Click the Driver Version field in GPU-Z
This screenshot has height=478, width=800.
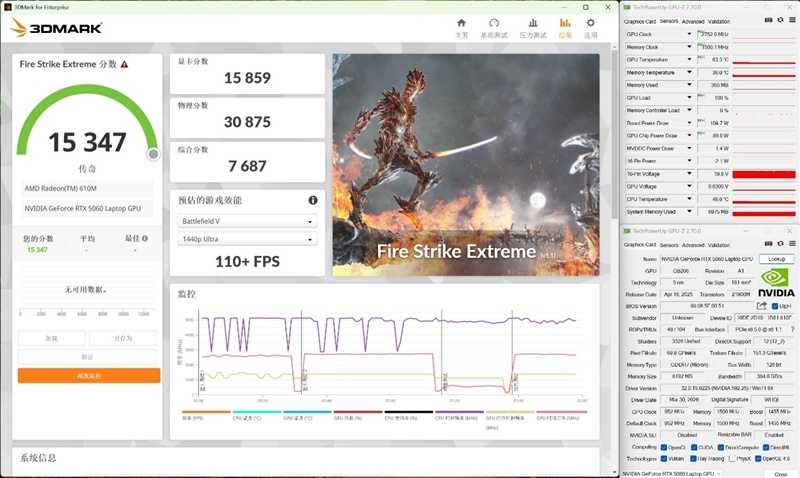coord(727,388)
